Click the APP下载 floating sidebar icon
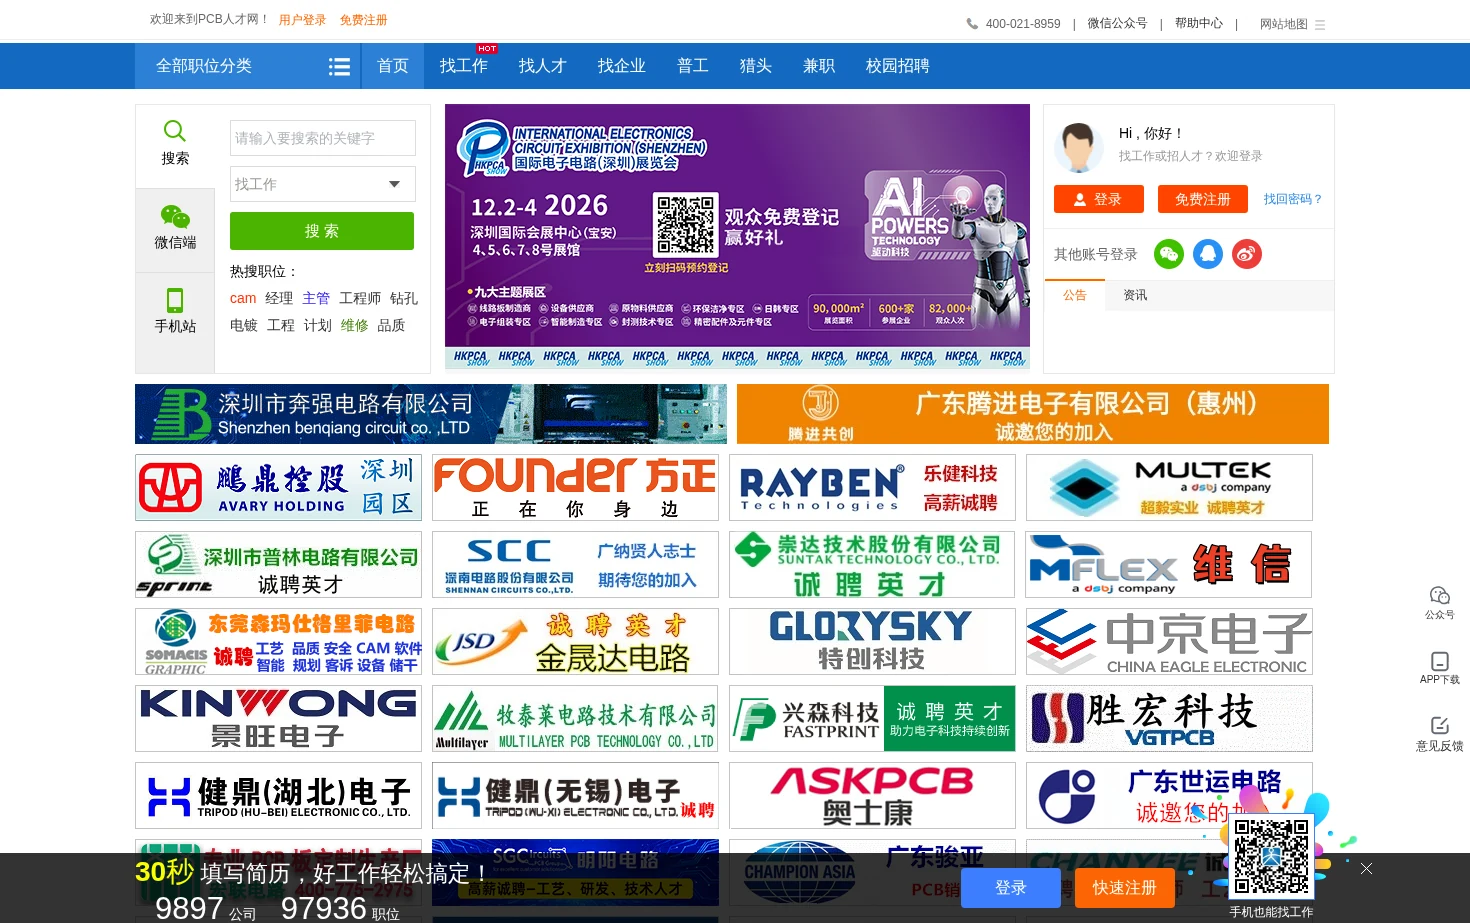Viewport: 1470px width, 923px height. click(x=1439, y=668)
